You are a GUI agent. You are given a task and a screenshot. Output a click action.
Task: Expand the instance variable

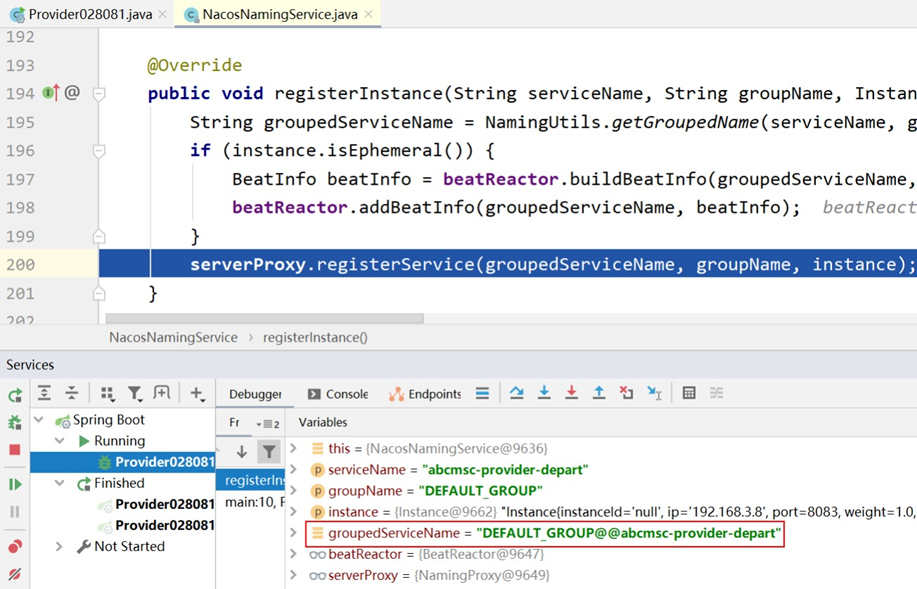[294, 512]
